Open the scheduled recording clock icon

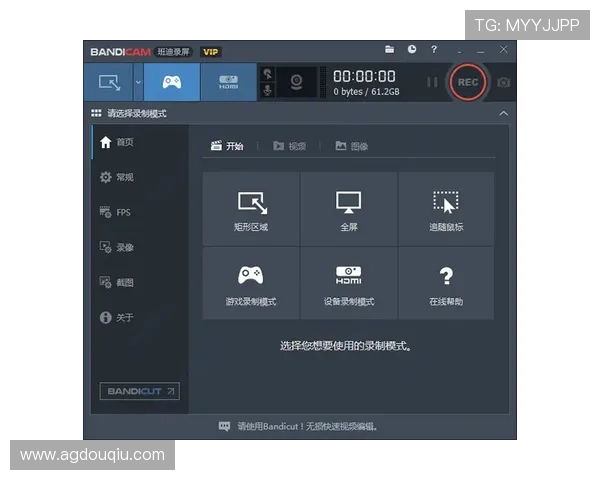(x=412, y=49)
